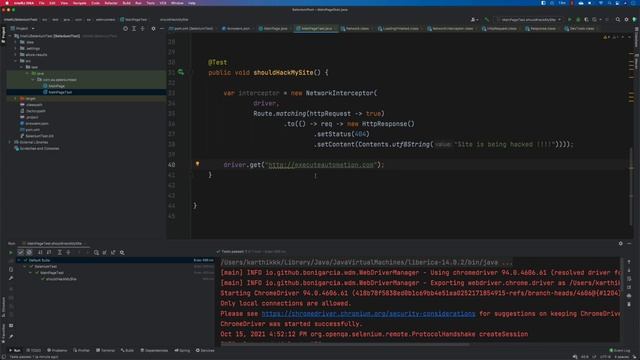This screenshot has height=360, width=640.
Task: Open the Problems tool window button
Action: [57, 350]
